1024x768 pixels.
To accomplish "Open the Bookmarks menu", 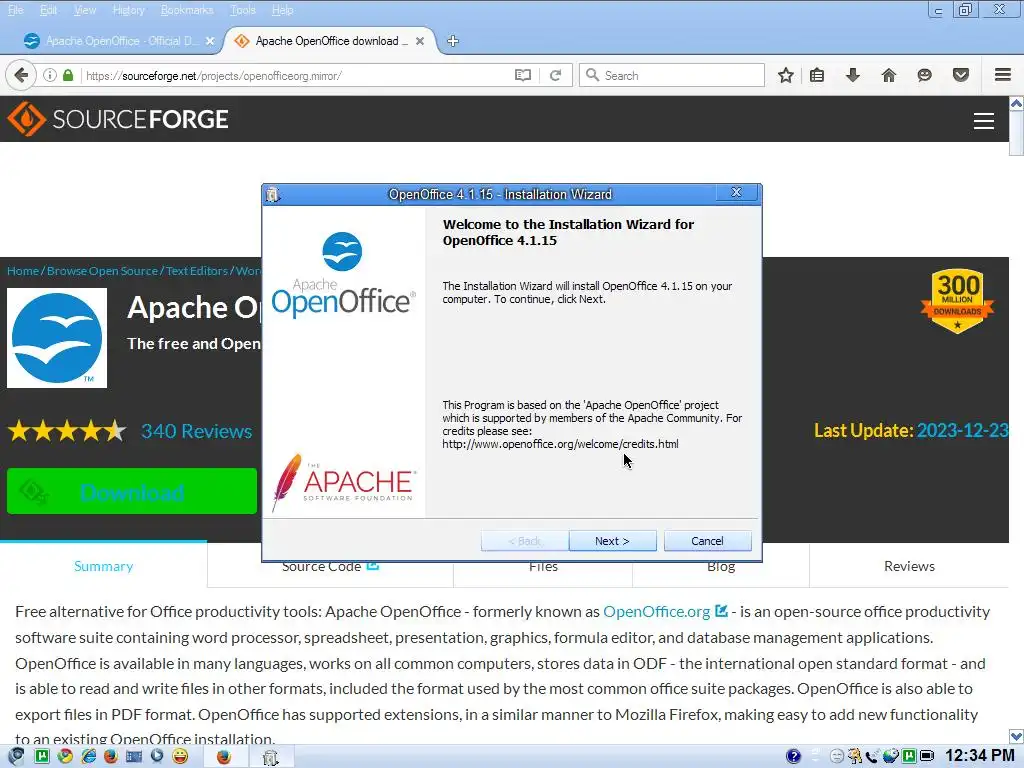I will [x=187, y=10].
